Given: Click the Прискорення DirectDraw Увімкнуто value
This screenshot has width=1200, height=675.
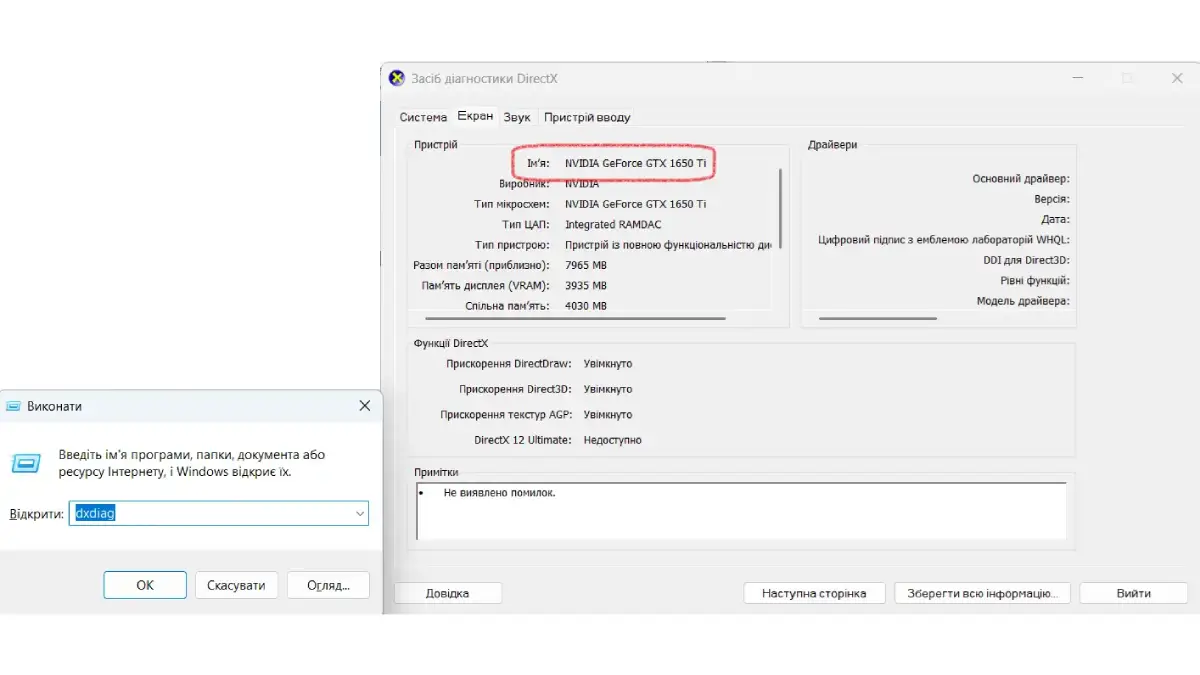Looking at the screenshot, I should point(608,364).
